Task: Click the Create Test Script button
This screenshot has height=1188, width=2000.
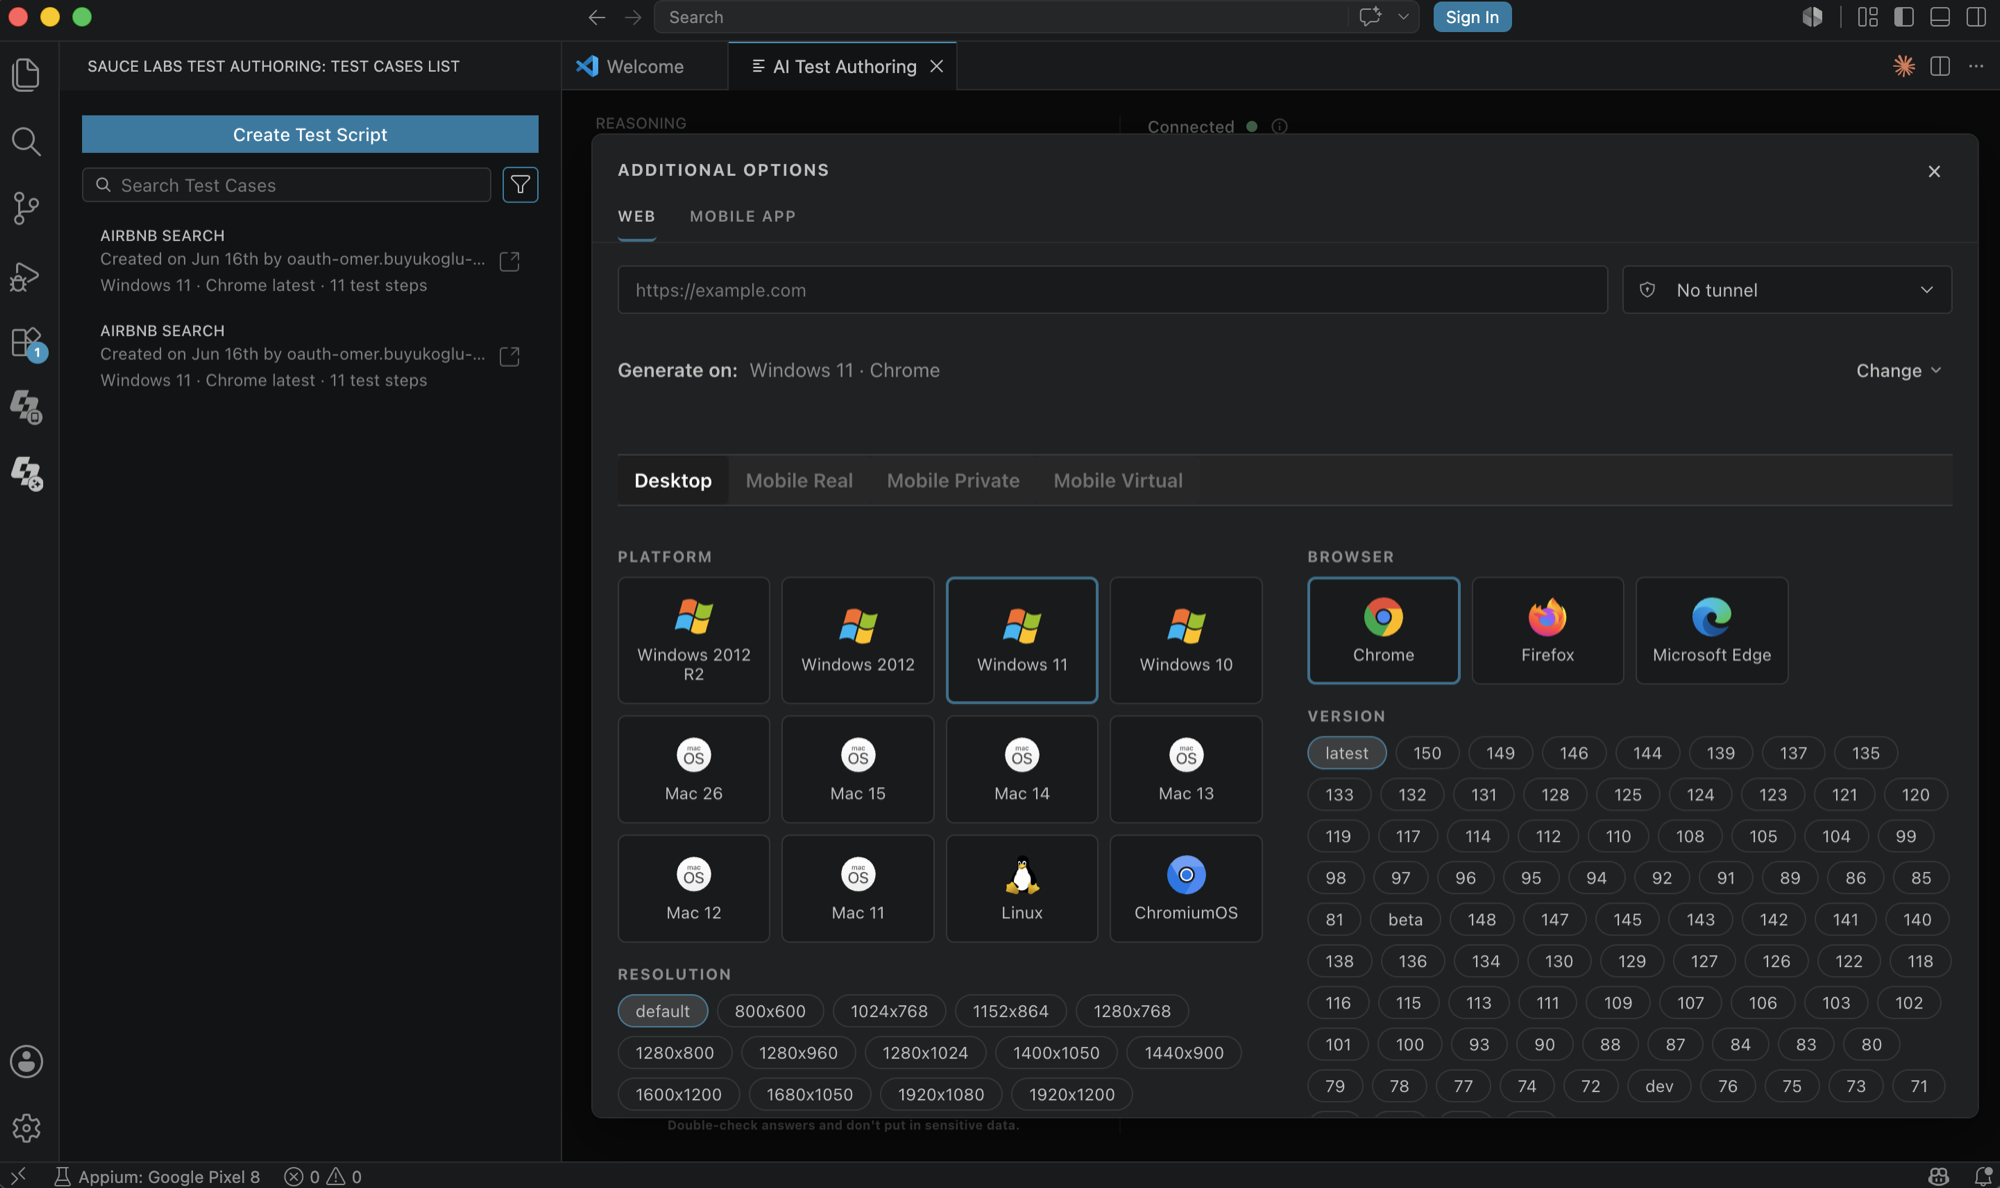Action: click(310, 134)
